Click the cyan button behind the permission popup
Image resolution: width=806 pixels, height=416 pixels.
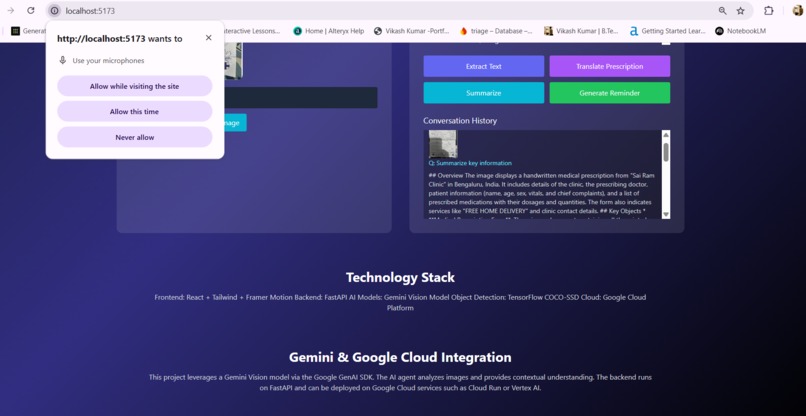click(235, 123)
